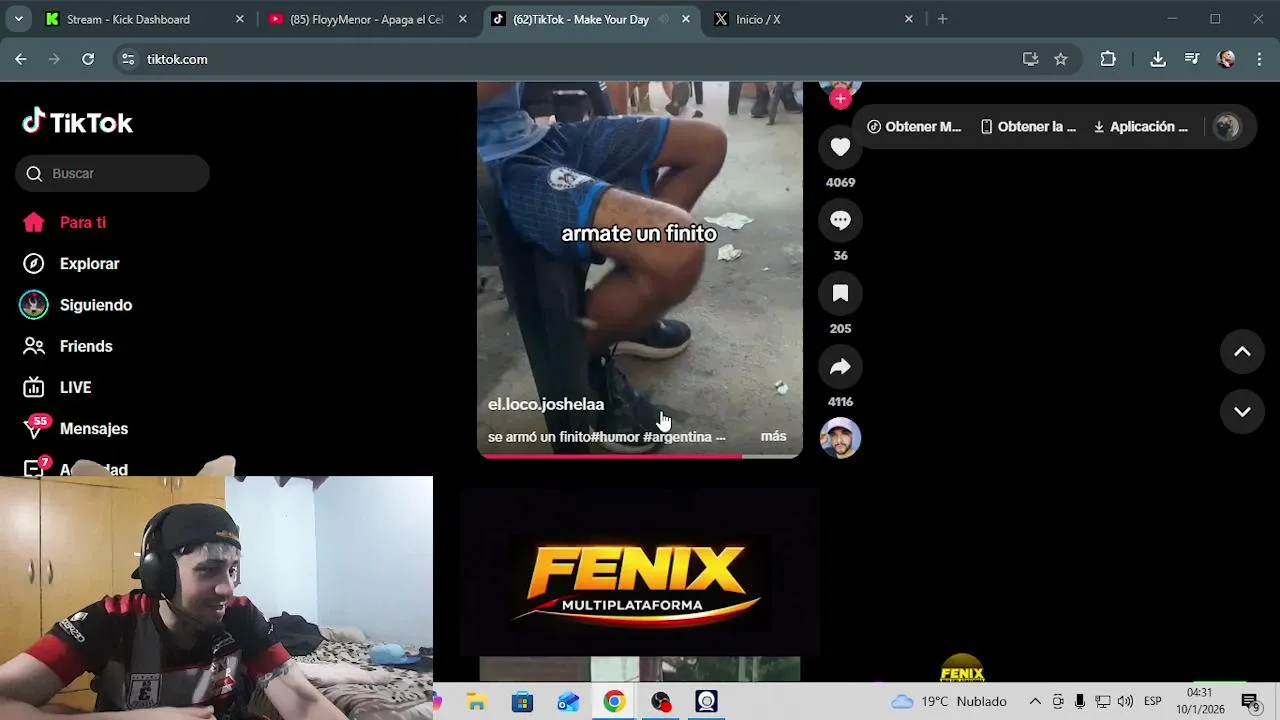This screenshot has height=720, width=1280.
Task: Go to next video with down chevron
Action: 1242,412
